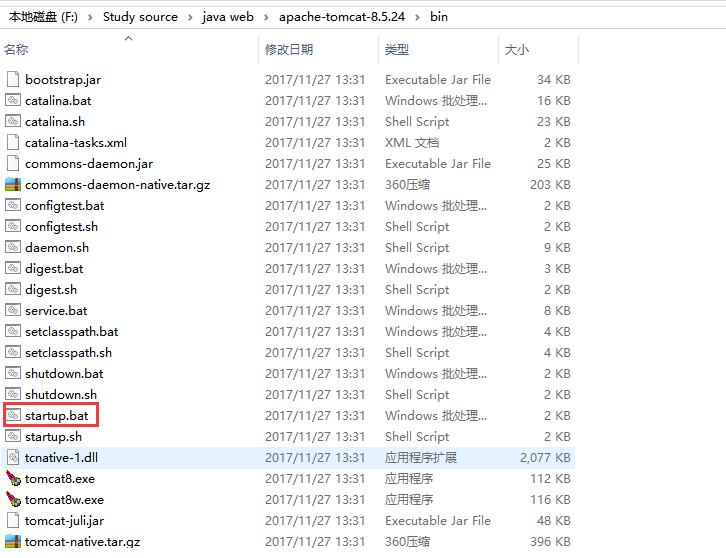Select the service.bat file name

[56, 310]
